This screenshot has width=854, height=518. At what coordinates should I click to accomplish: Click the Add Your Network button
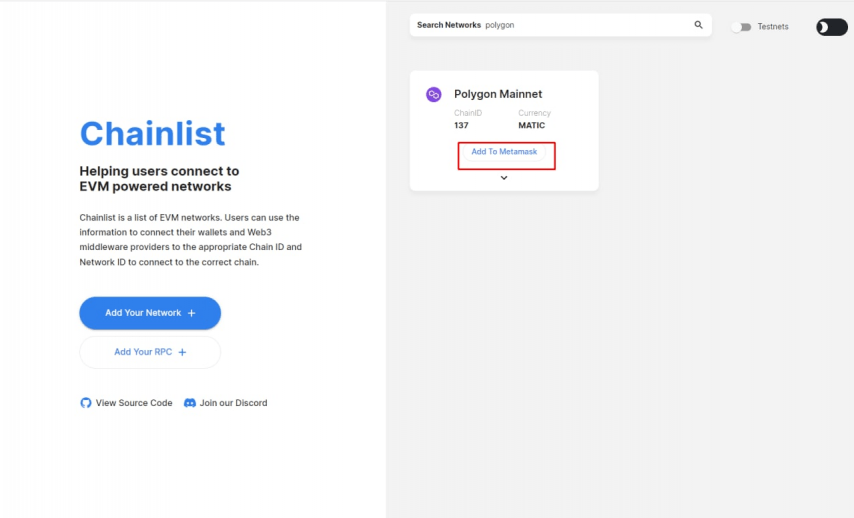(x=150, y=313)
